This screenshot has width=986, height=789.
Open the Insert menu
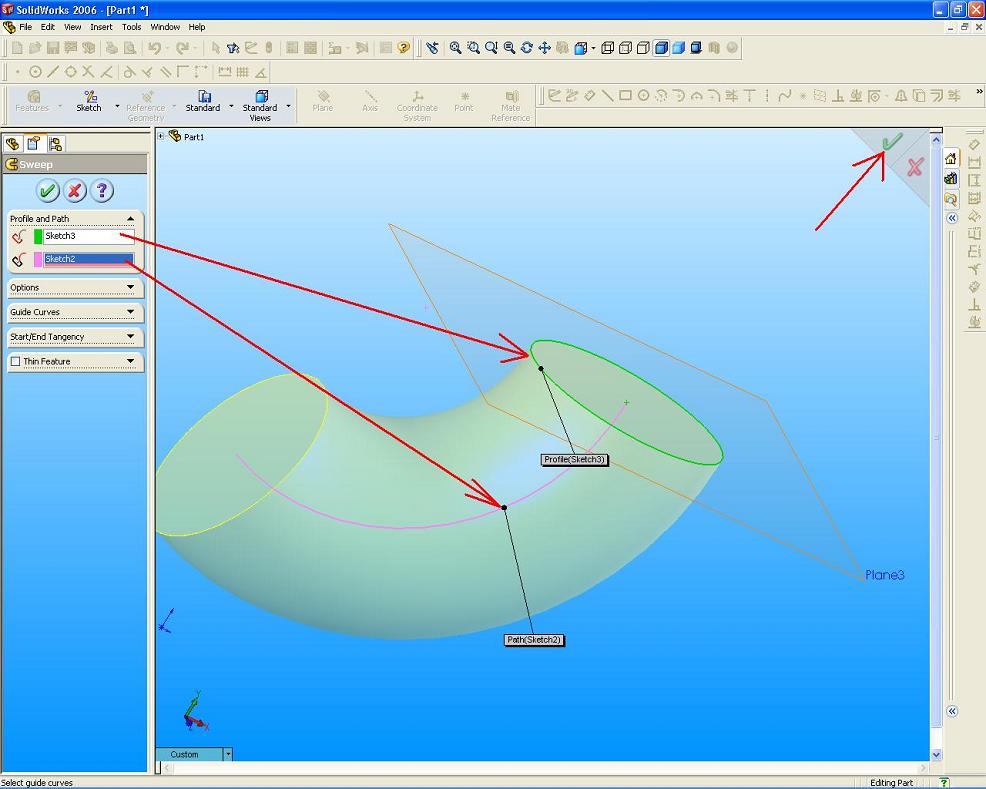101,27
